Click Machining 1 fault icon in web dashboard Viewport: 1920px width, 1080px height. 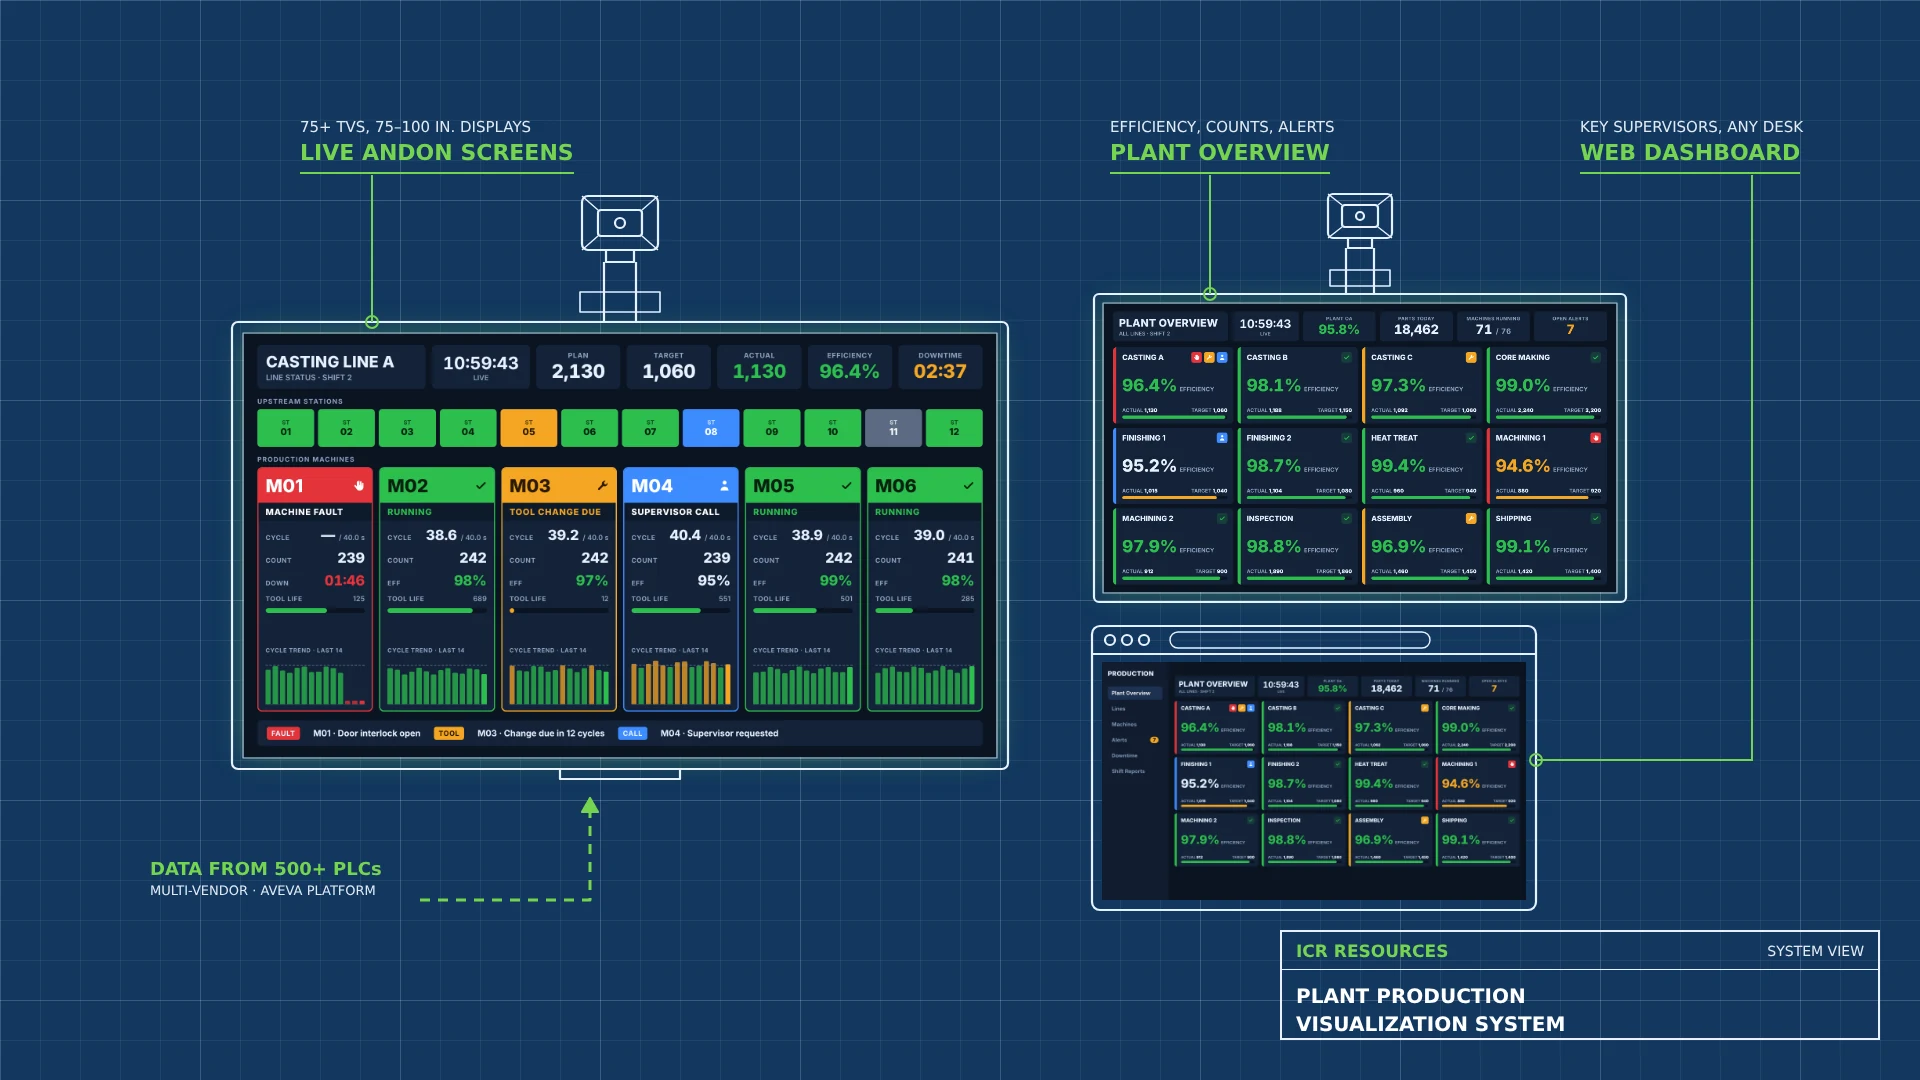click(1512, 764)
